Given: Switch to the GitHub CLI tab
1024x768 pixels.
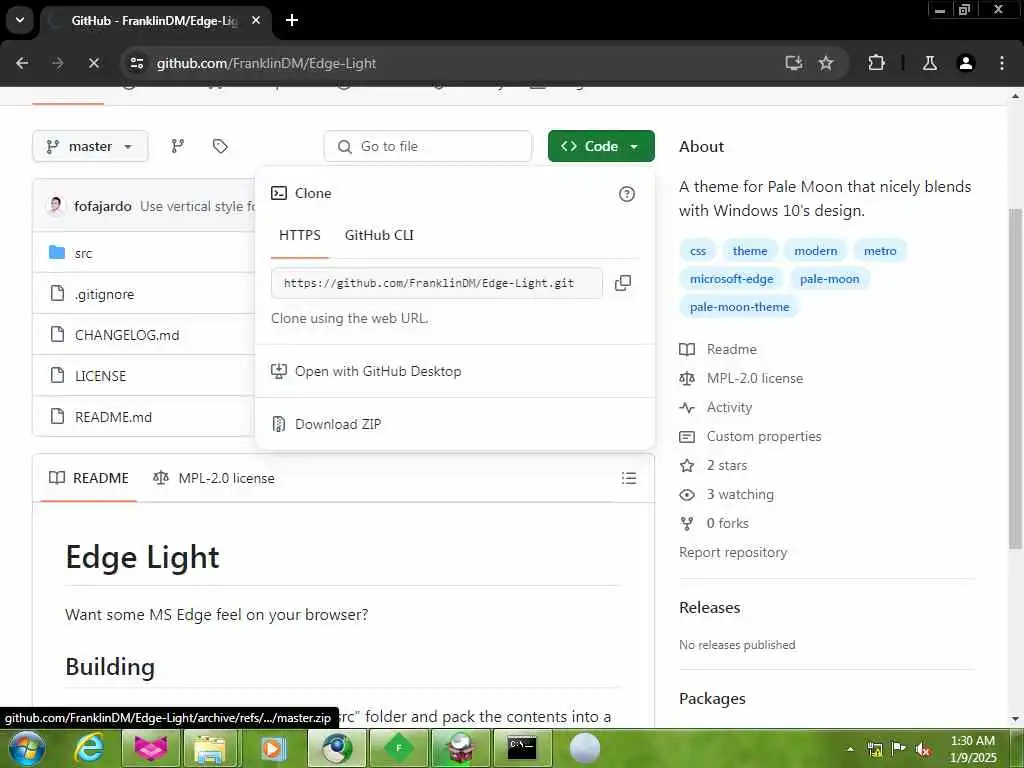Looking at the screenshot, I should click(379, 235).
